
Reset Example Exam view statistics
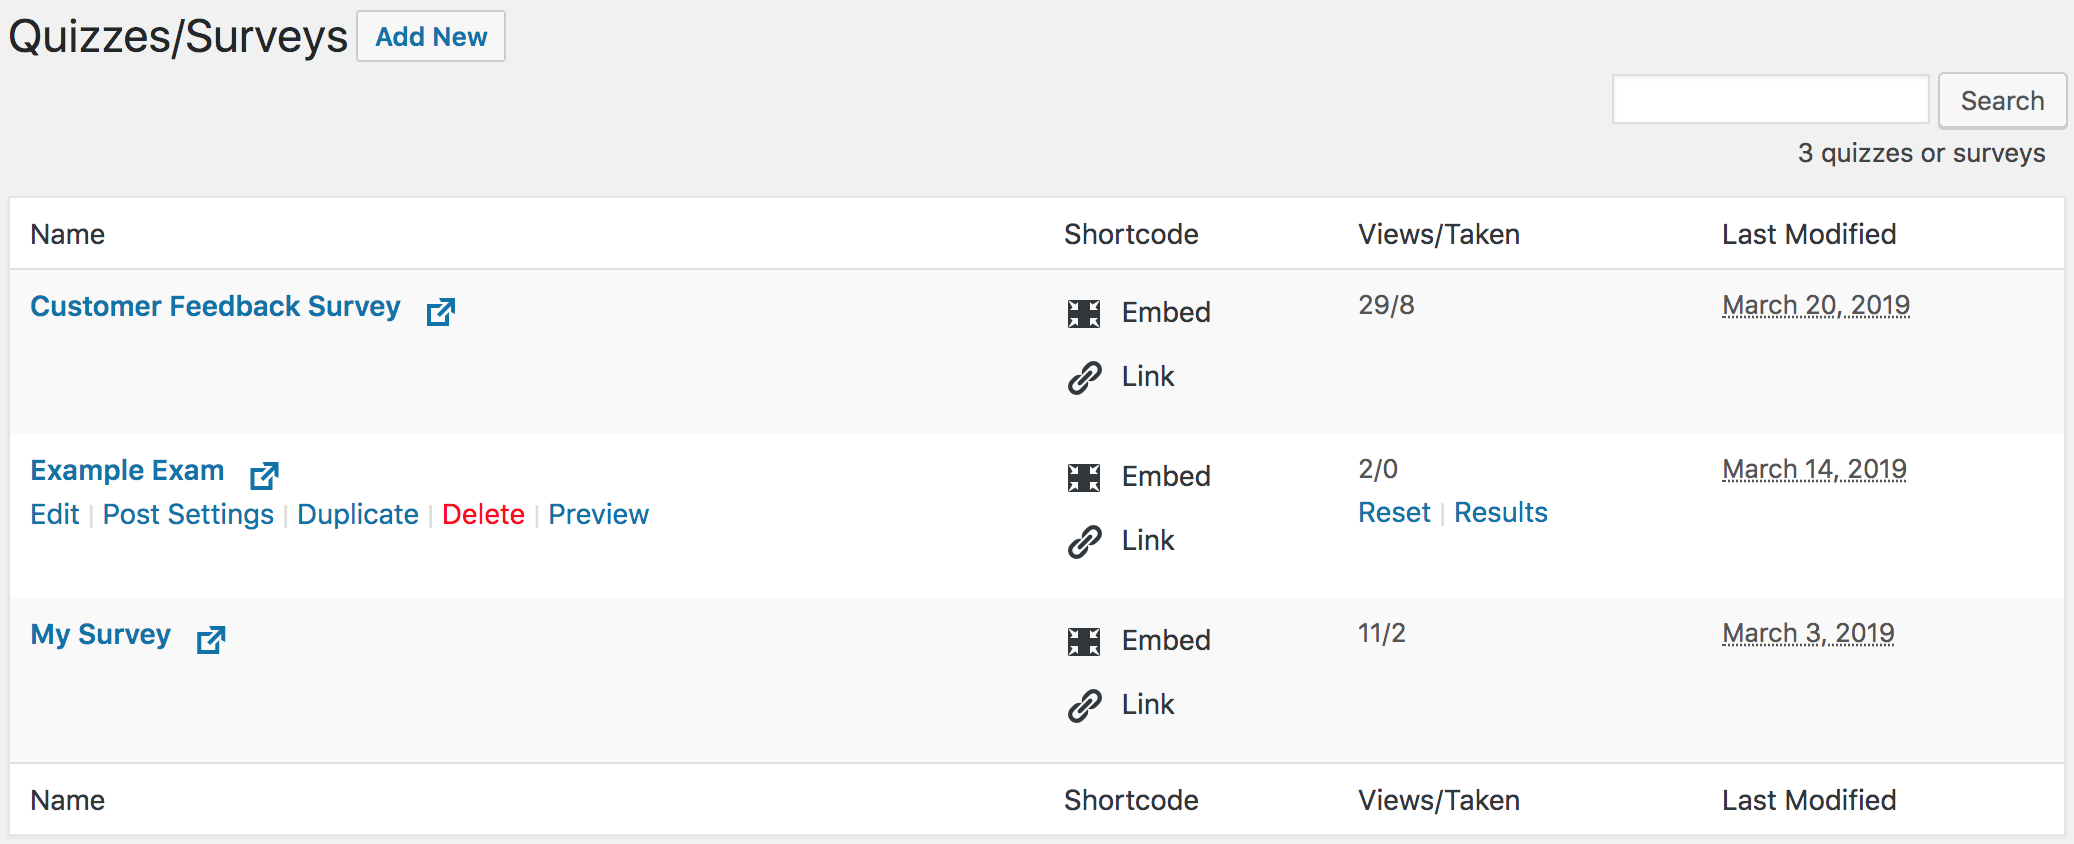click(1394, 512)
